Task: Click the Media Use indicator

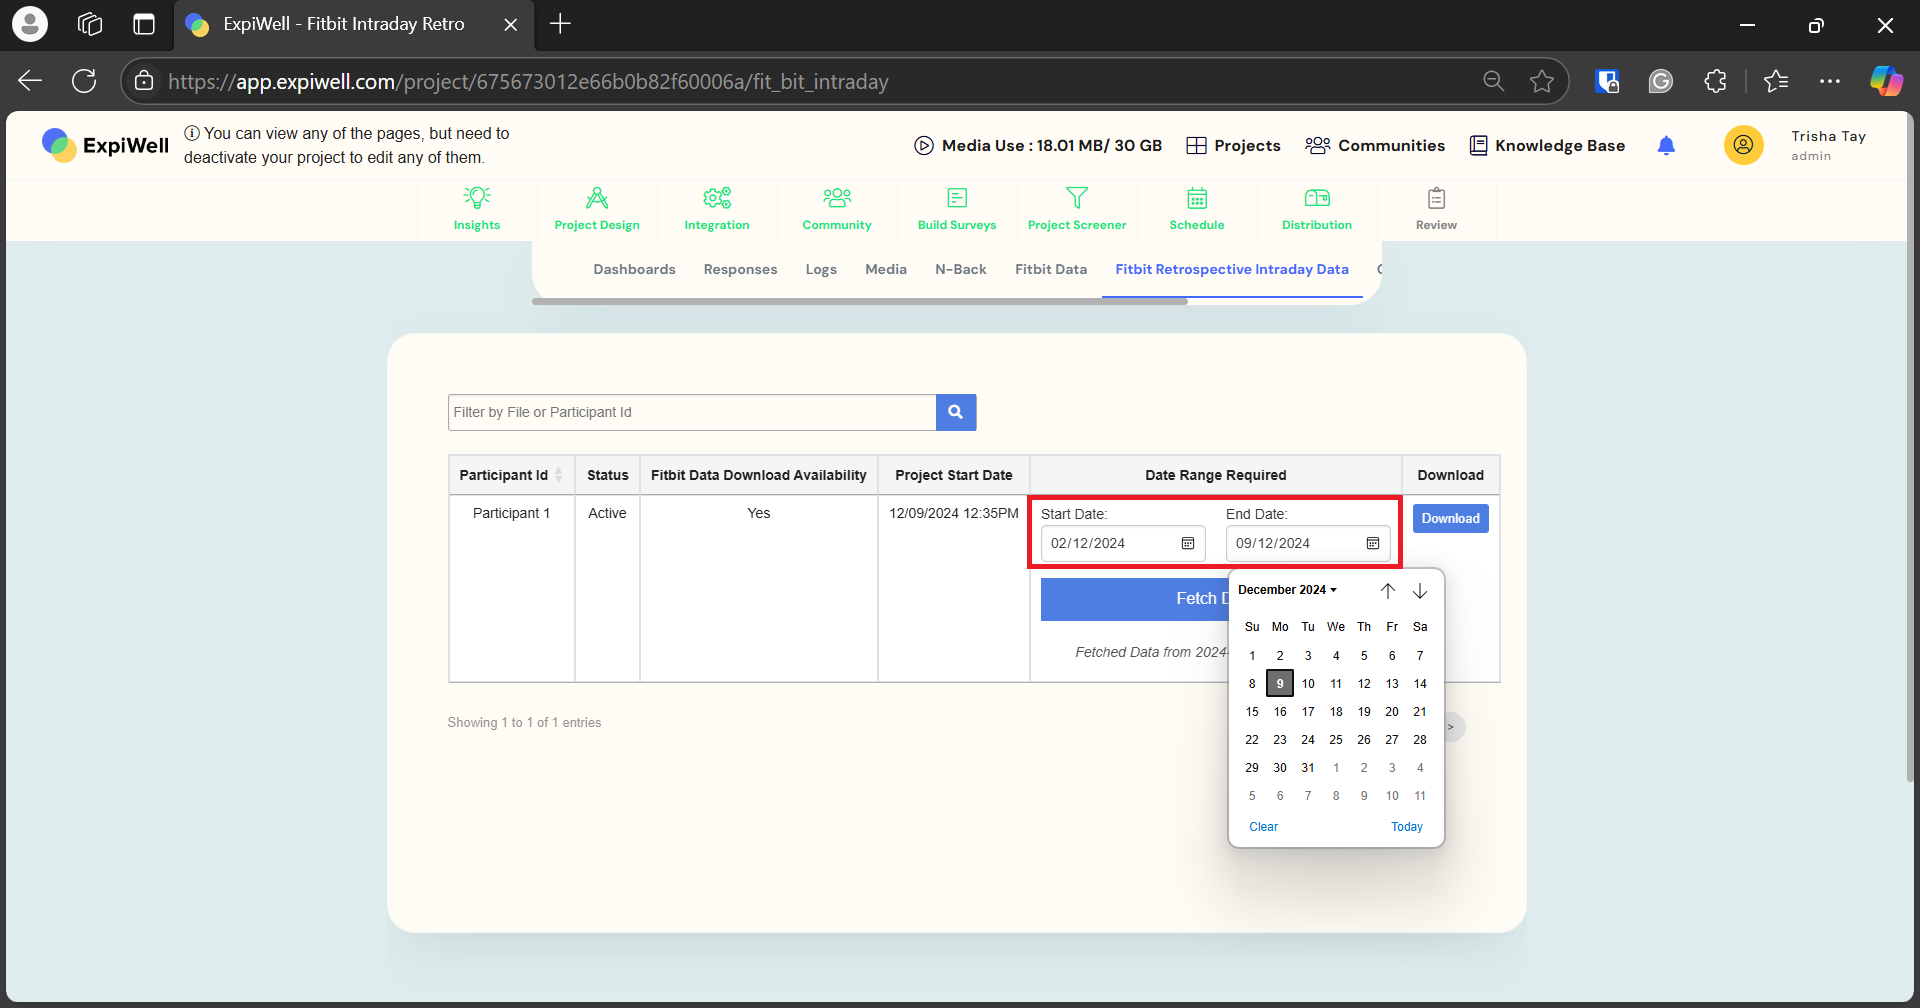Action: tap(1038, 146)
